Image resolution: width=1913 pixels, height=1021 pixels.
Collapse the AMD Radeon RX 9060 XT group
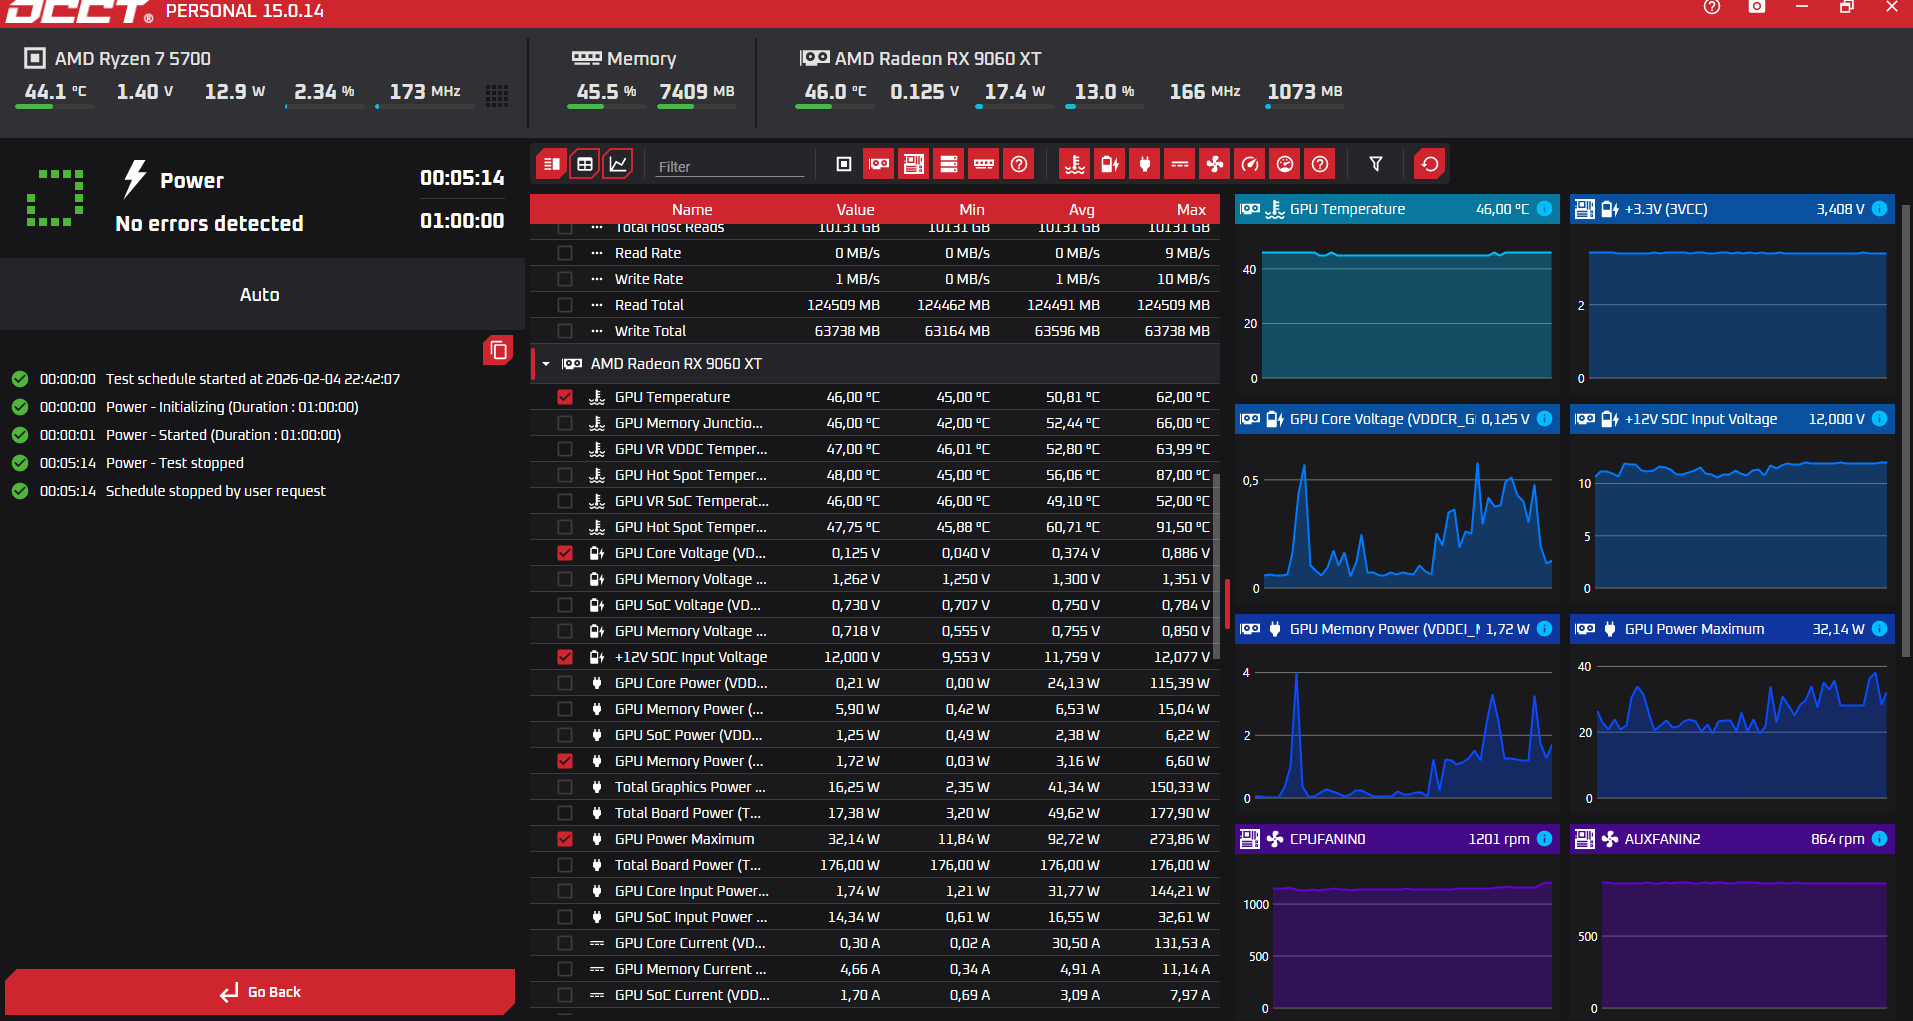pyautogui.click(x=546, y=364)
